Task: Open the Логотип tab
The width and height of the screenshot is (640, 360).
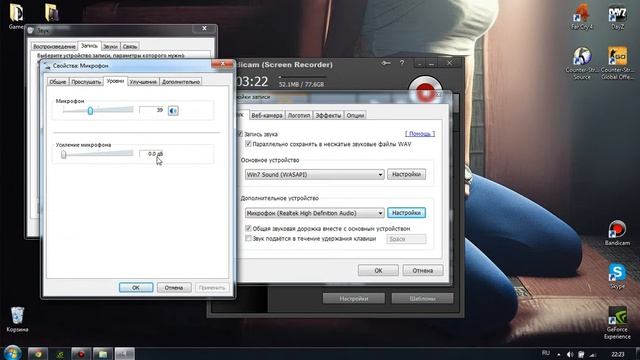Action: tap(299, 115)
